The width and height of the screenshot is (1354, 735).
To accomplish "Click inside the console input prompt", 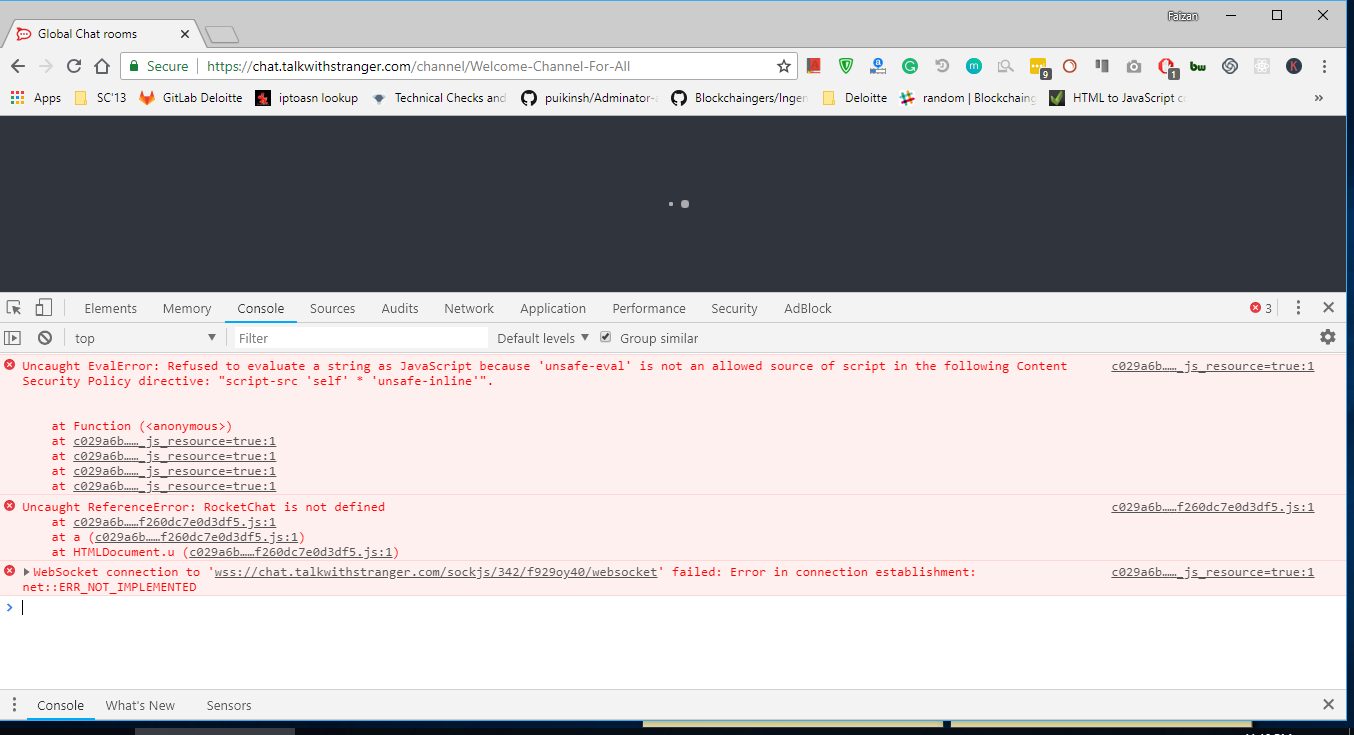I will [x=100, y=607].
